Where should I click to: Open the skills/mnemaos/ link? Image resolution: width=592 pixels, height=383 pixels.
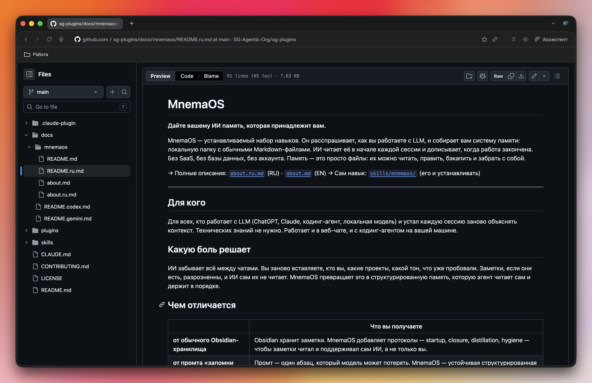[x=393, y=173]
